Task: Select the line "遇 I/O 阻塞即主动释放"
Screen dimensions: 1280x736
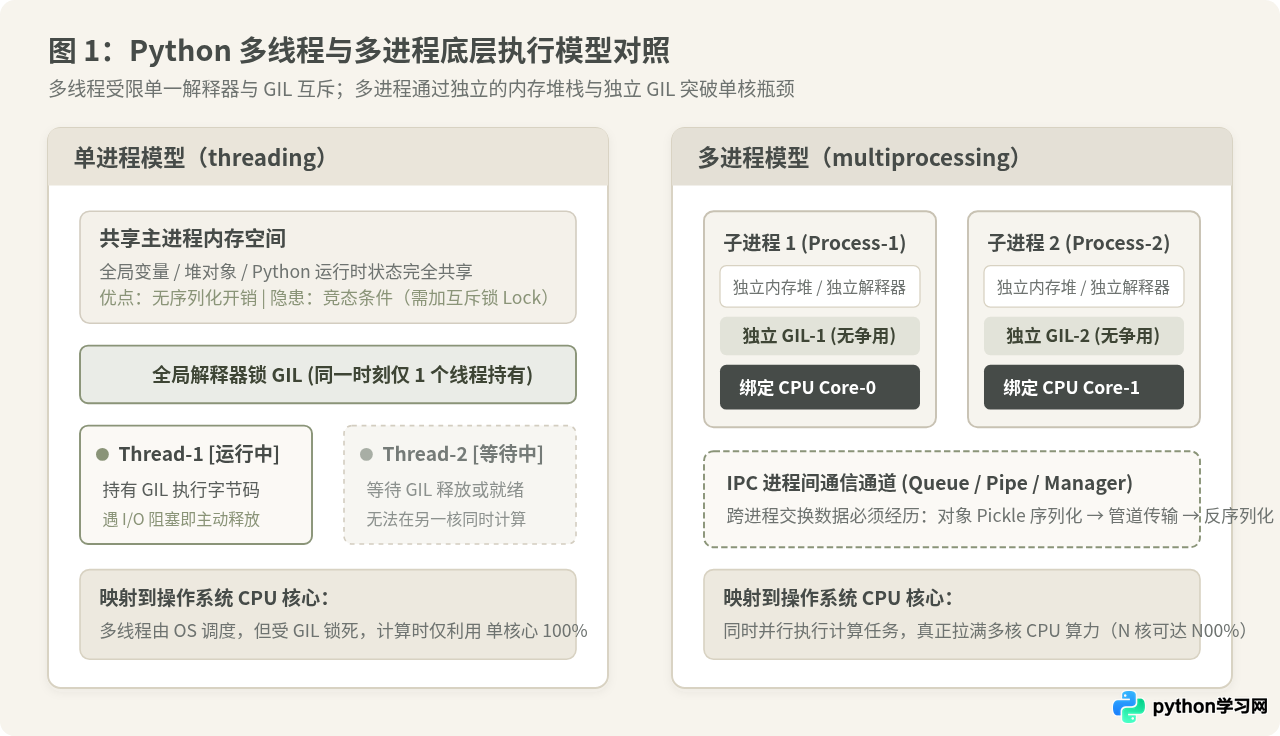Action: [181, 518]
